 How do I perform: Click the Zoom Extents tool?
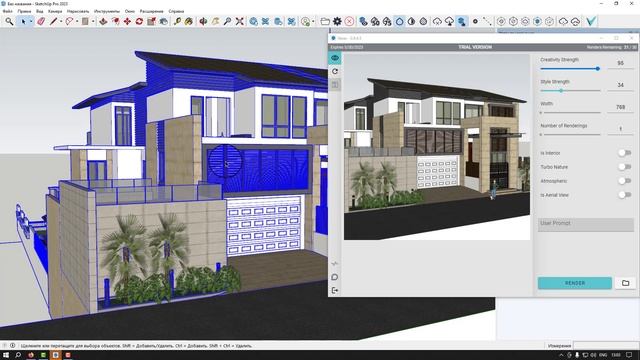(240, 21)
